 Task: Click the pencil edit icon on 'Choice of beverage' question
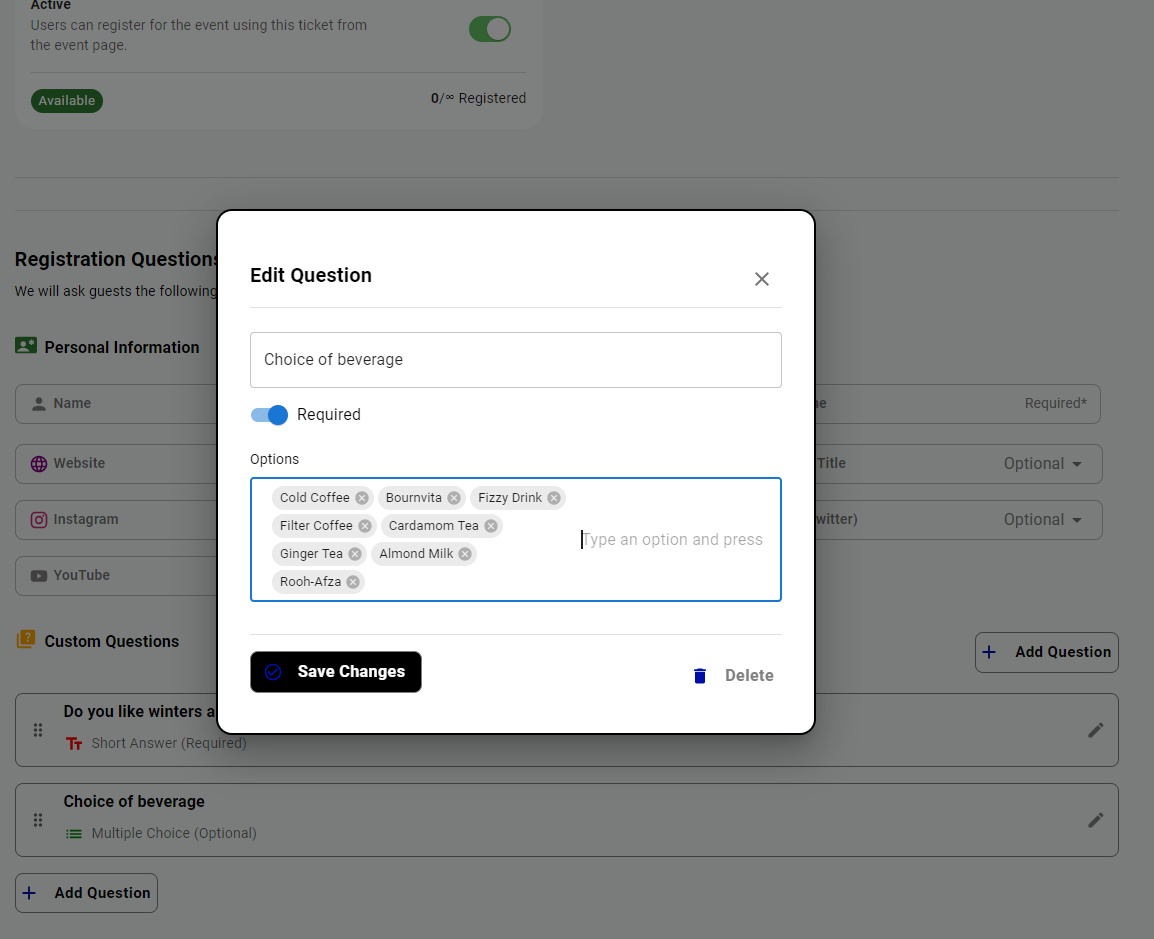pos(1095,820)
